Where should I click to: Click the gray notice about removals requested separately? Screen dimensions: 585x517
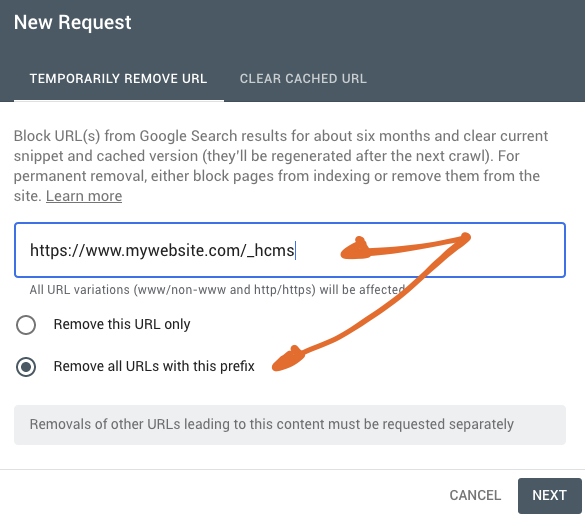pos(290,425)
